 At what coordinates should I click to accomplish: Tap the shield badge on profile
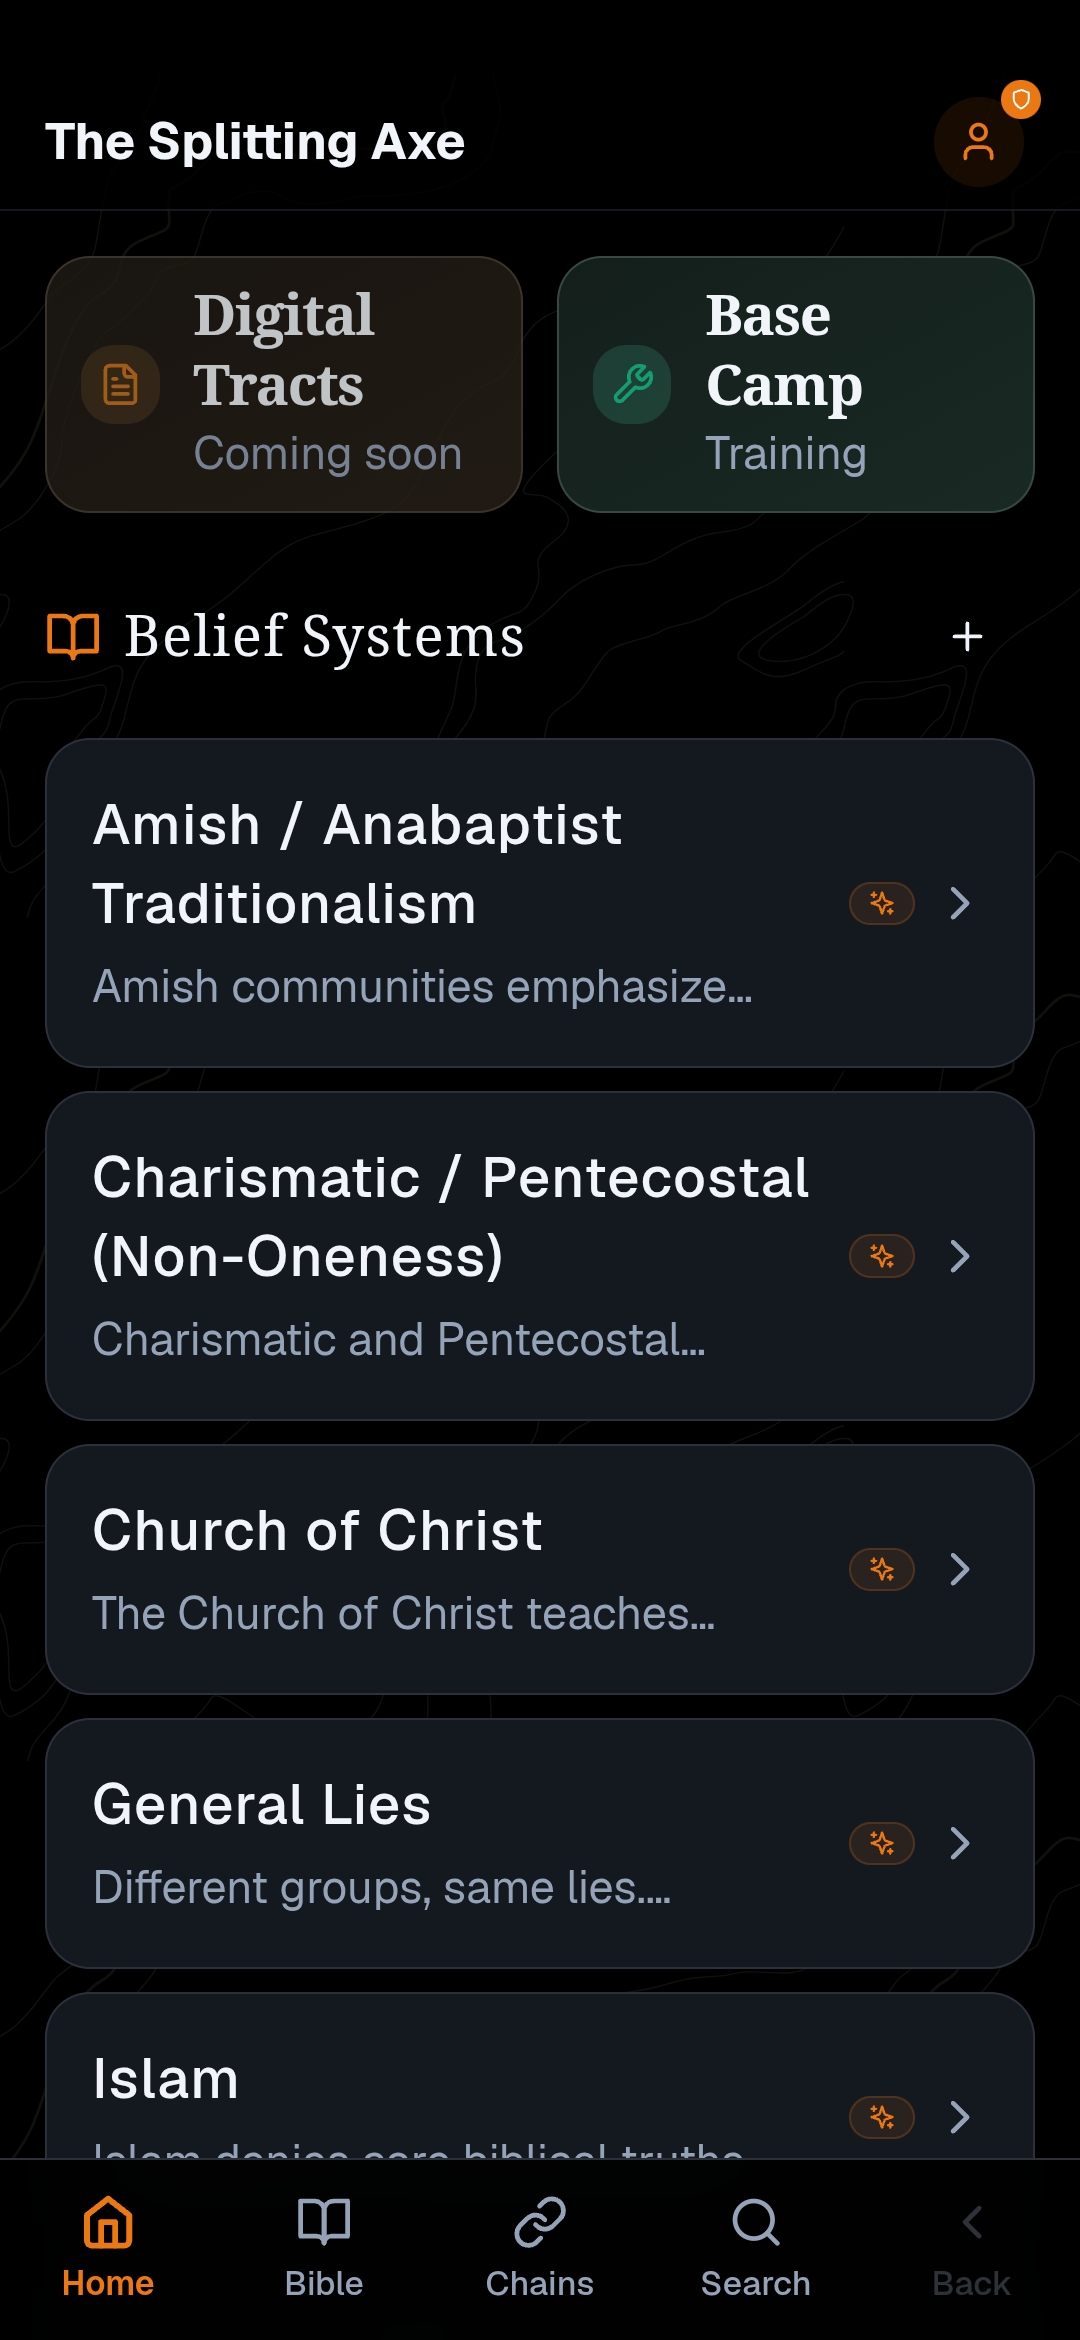point(1021,99)
